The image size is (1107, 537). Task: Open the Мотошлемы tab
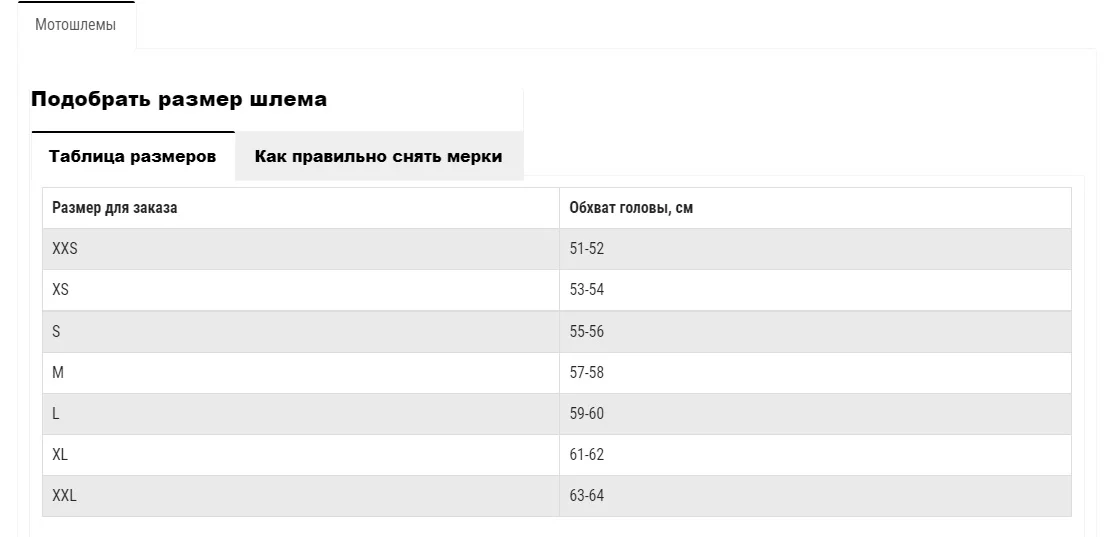click(x=76, y=25)
